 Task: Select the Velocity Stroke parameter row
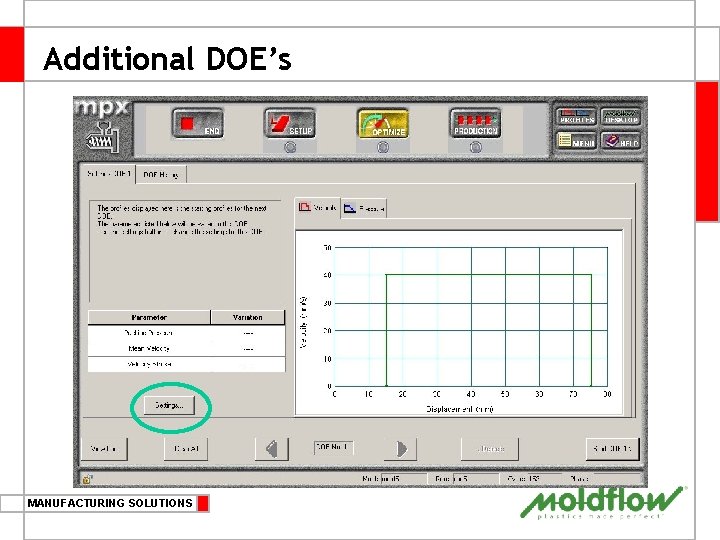pyautogui.click(x=186, y=364)
